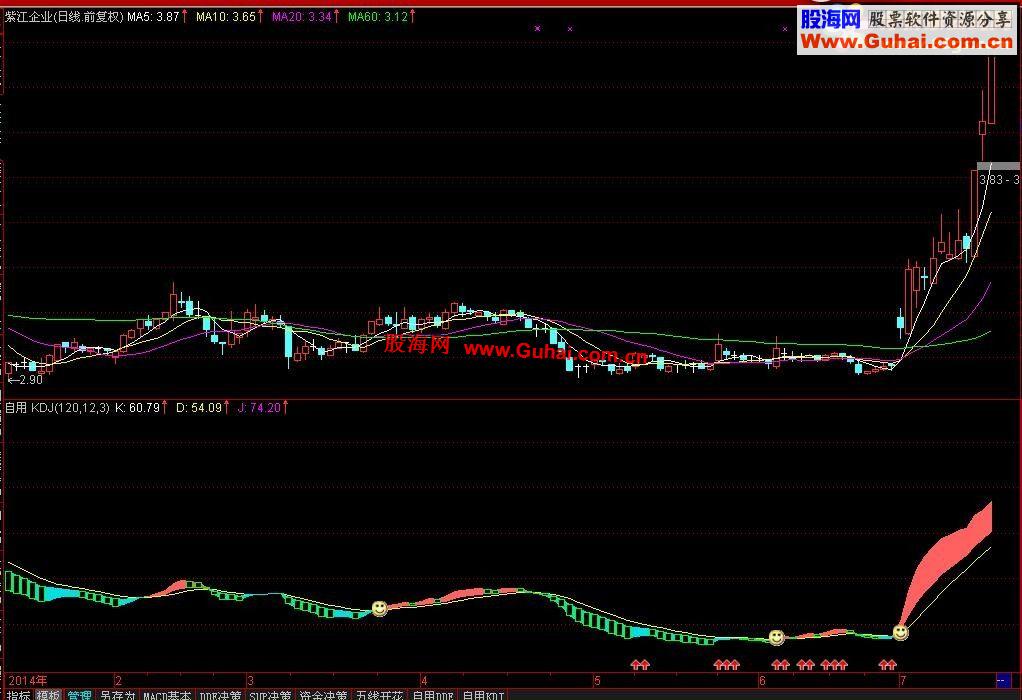Click the blue box at time axis end
Image resolution: width=1022 pixels, height=700 pixels.
coord(1003,680)
